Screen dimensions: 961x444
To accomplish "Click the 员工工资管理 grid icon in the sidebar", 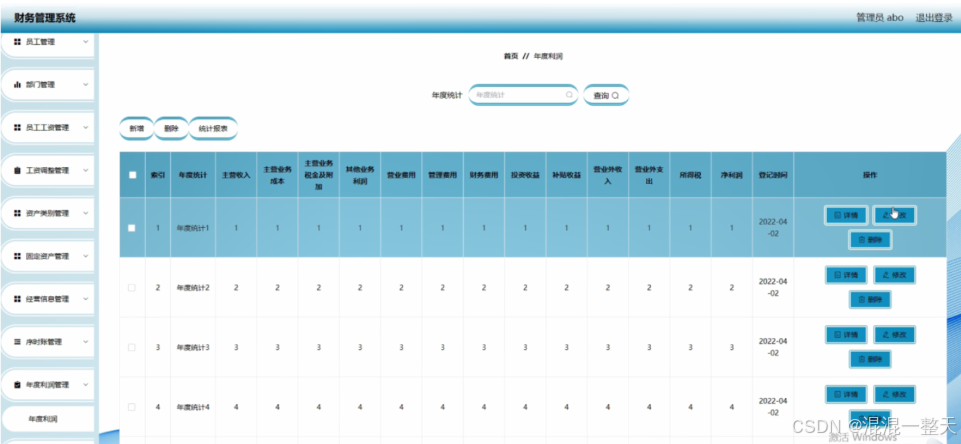I will [x=17, y=128].
